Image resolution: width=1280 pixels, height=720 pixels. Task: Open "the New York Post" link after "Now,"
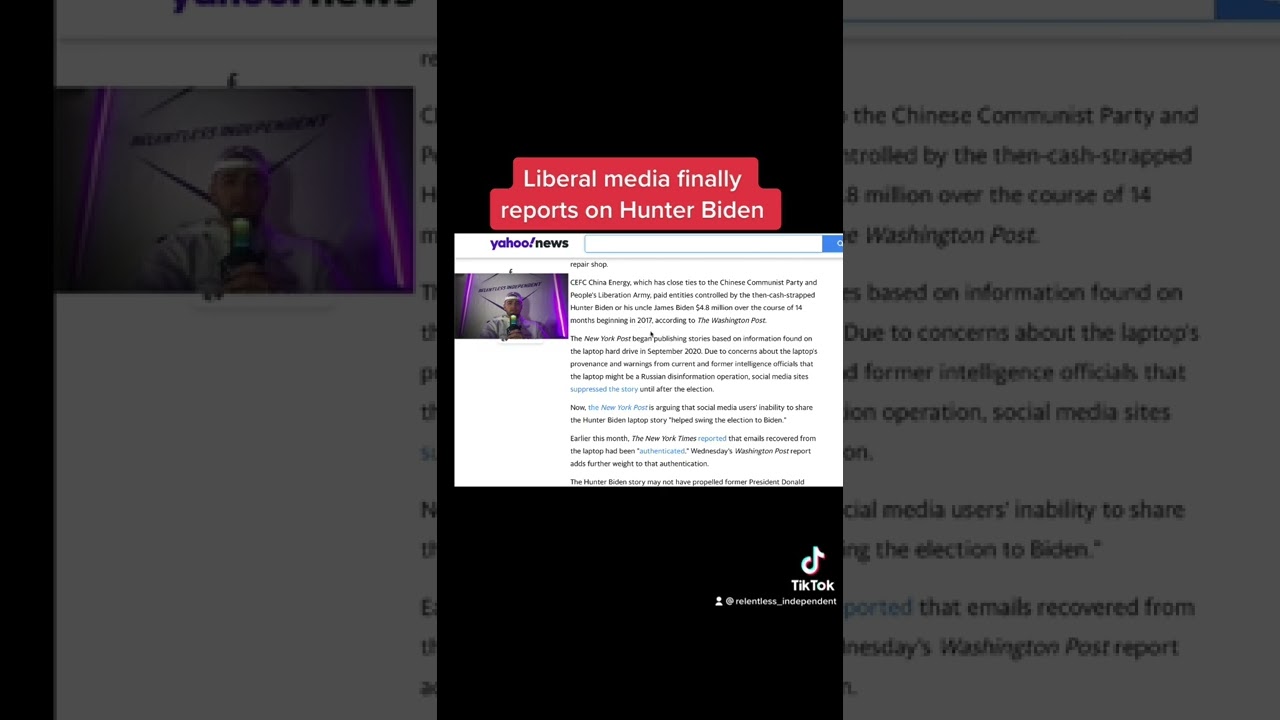(x=618, y=407)
